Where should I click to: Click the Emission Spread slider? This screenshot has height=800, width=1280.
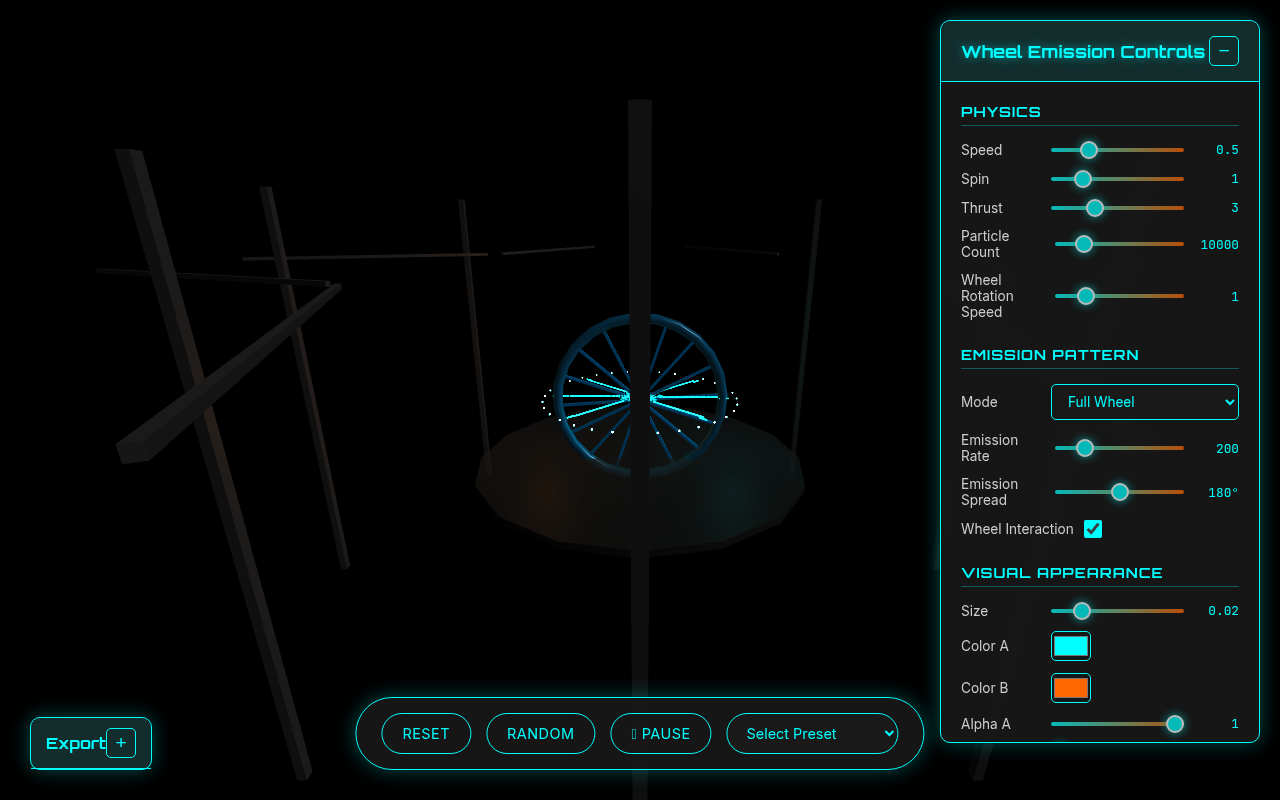[1119, 492]
